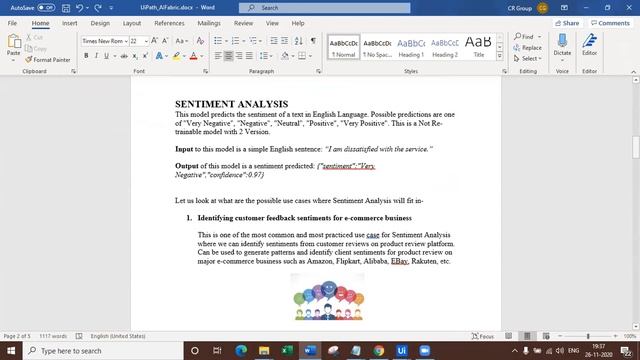The width and height of the screenshot is (640, 360).
Task: Open Excel from the taskbar
Action: tap(287, 351)
